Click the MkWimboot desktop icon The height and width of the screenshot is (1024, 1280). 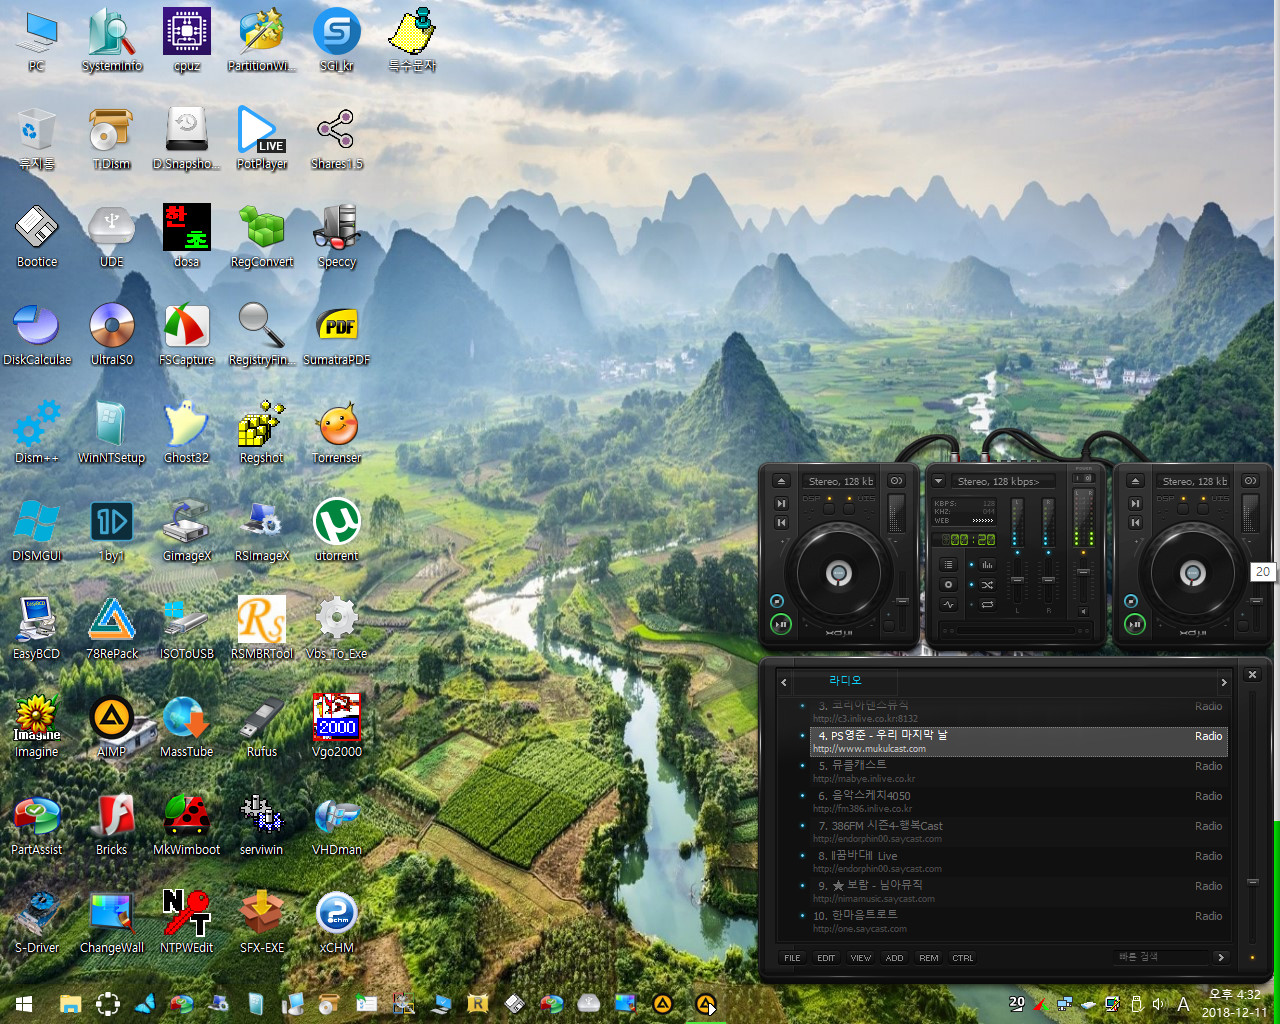click(186, 825)
